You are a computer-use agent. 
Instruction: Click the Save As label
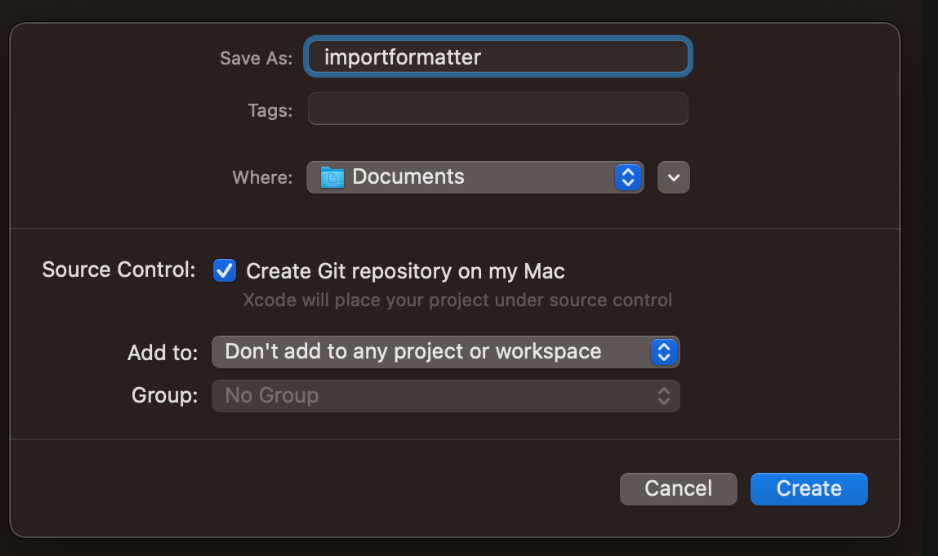[x=256, y=58]
